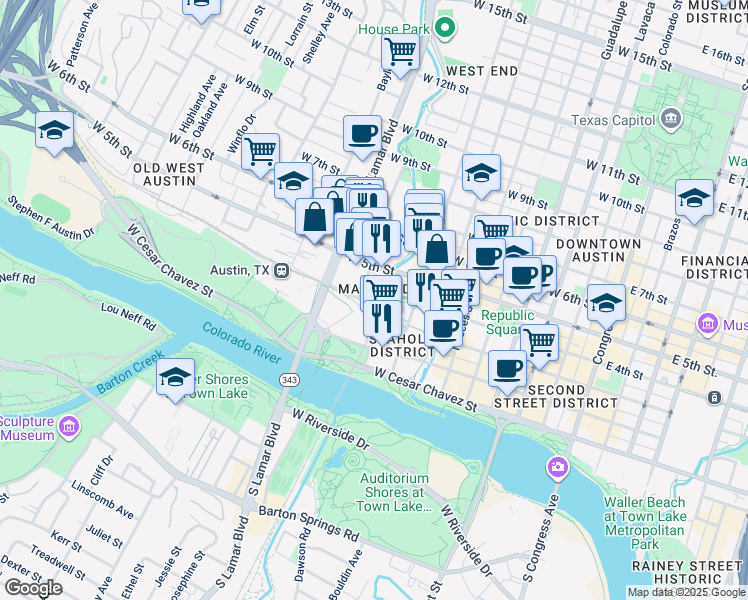Click the 343 highway shield

click(x=289, y=380)
